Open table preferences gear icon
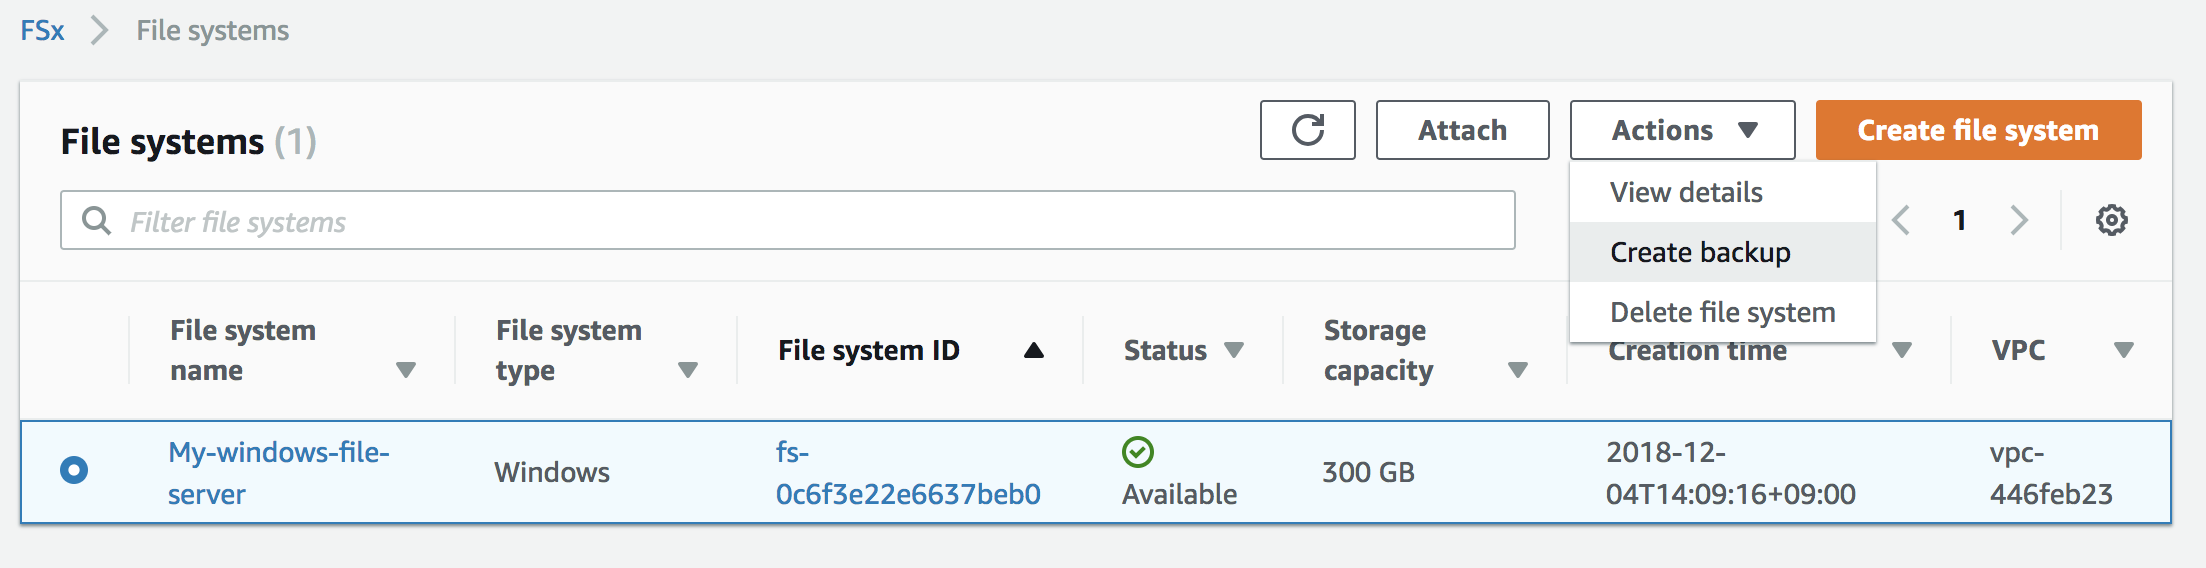This screenshot has width=2206, height=568. click(x=2111, y=220)
